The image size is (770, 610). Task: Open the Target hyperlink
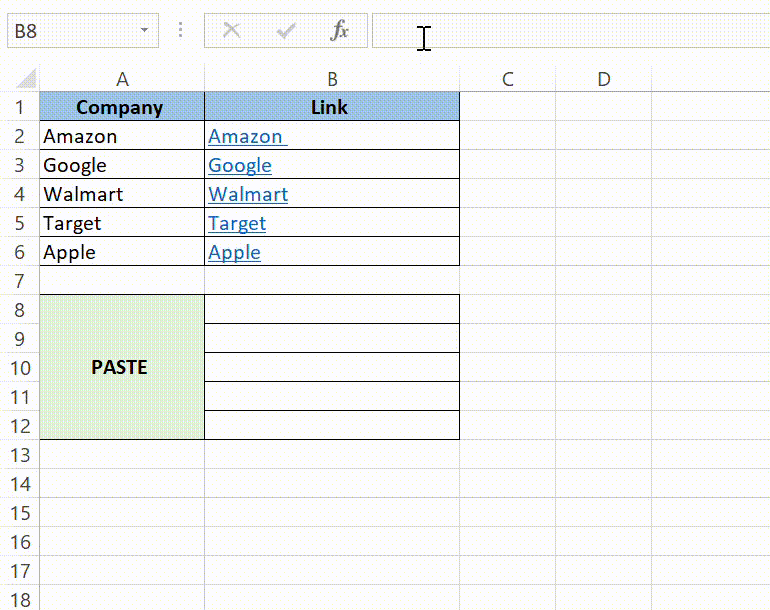point(237,224)
